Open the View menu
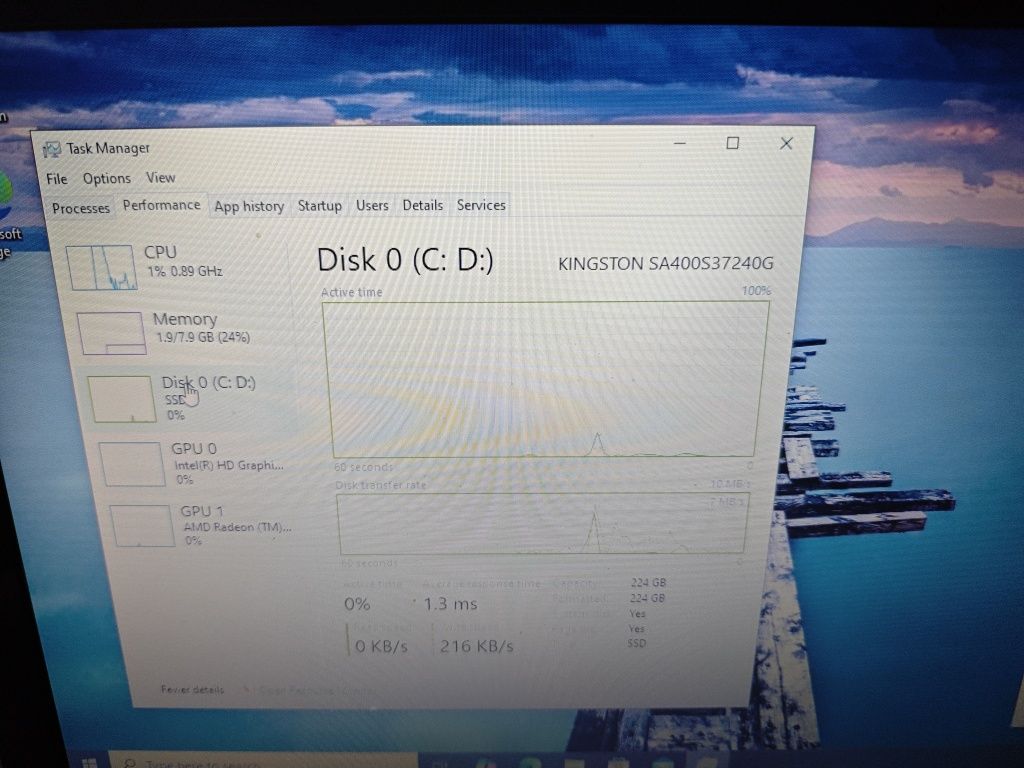Image resolution: width=1024 pixels, height=768 pixels. 161,178
